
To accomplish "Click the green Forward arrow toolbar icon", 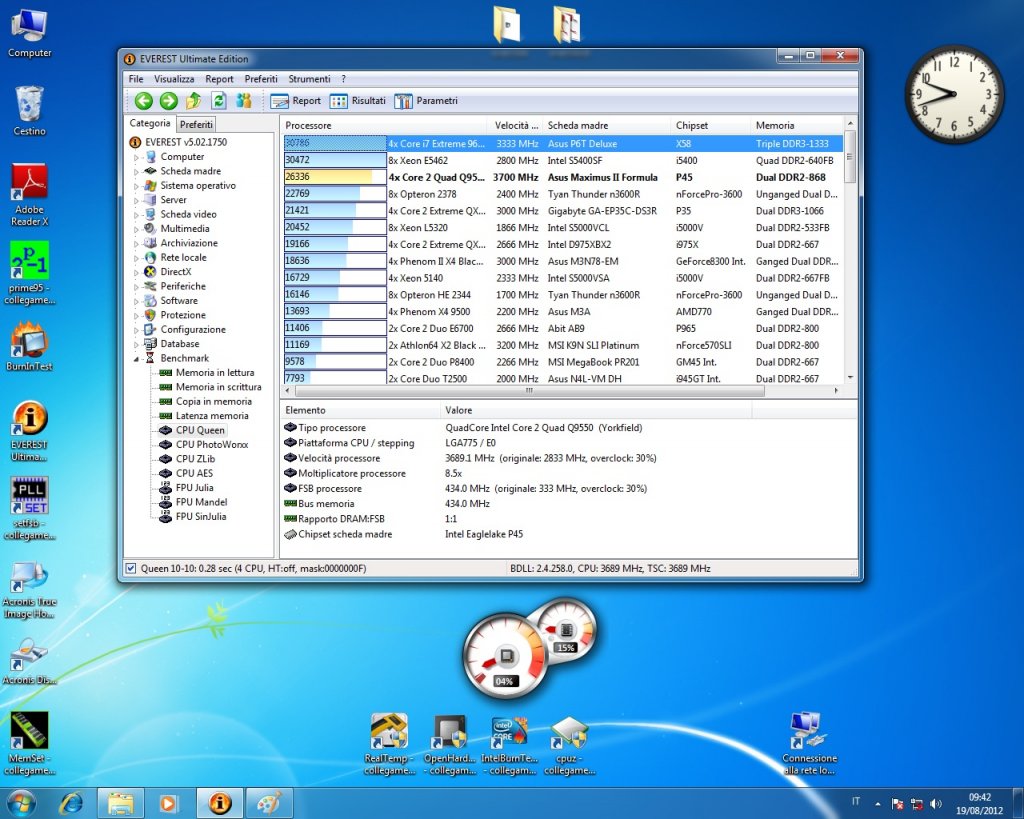I will [x=168, y=101].
